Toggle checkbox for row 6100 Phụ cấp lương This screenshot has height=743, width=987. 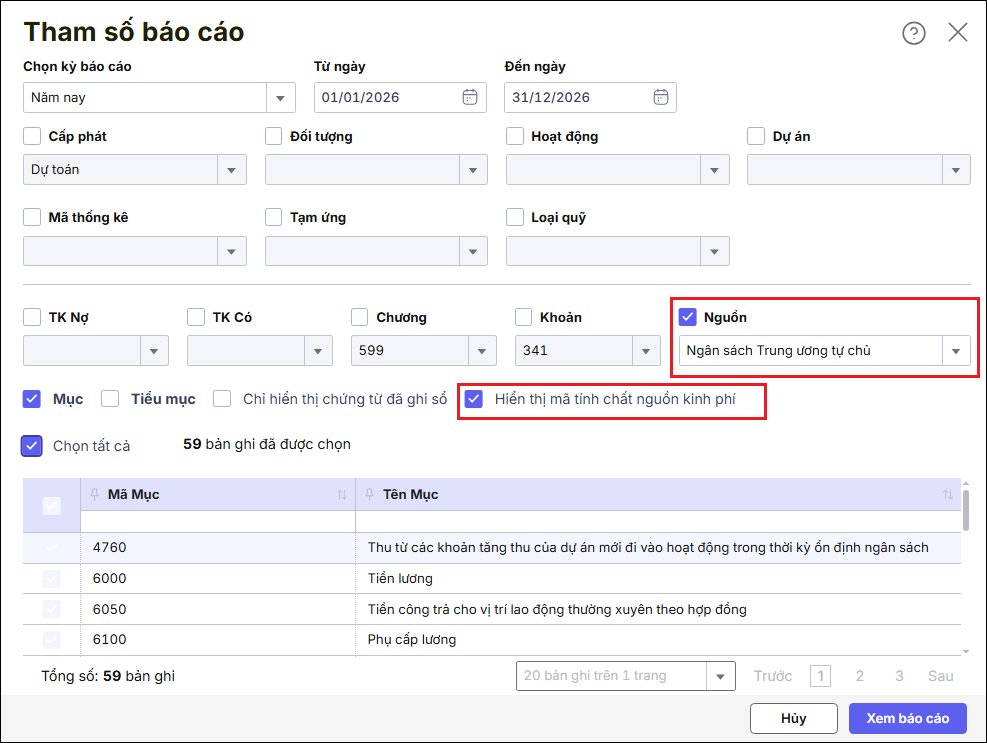52,640
